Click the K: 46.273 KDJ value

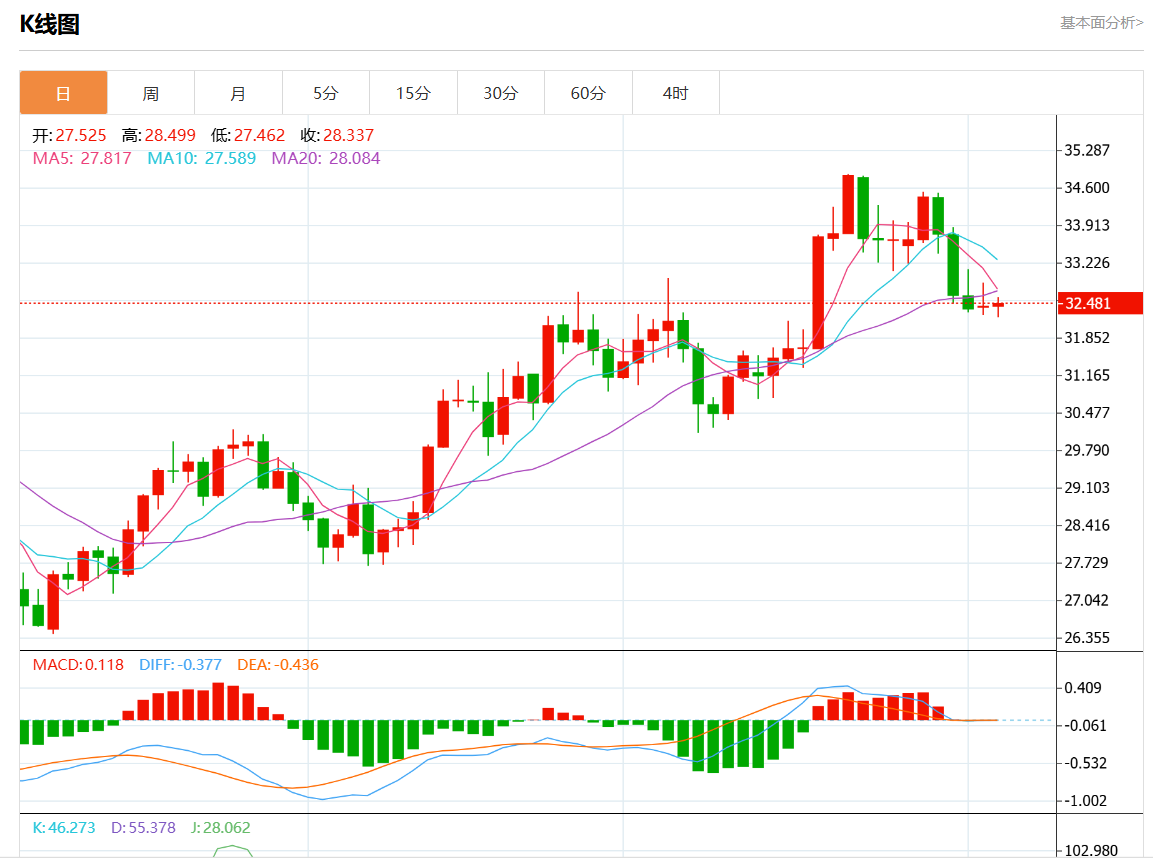pos(64,828)
